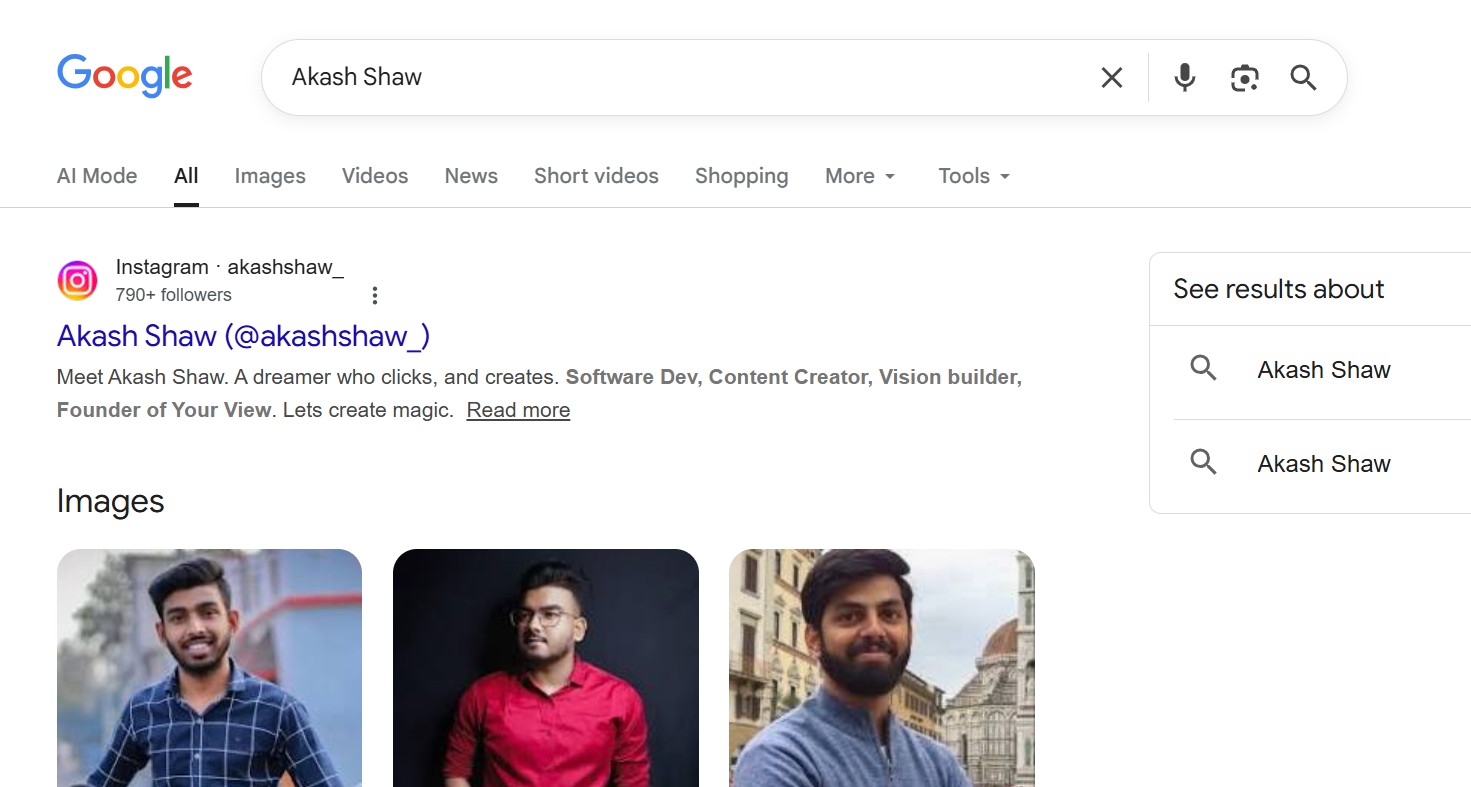Screen dimensions: 1471x787
Task: Start voice search with microphone icon
Action: pyautogui.click(x=1184, y=77)
